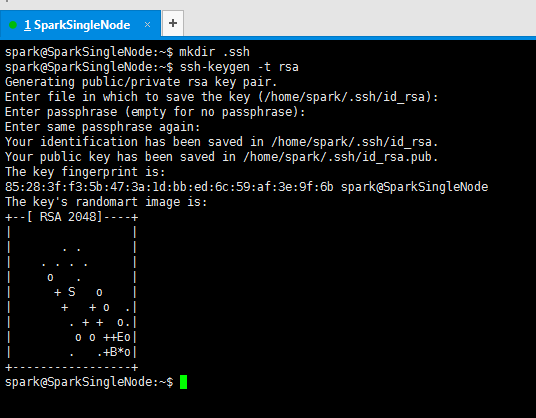Click the green connection status dot
This screenshot has width=536, height=418.
click(13, 25)
